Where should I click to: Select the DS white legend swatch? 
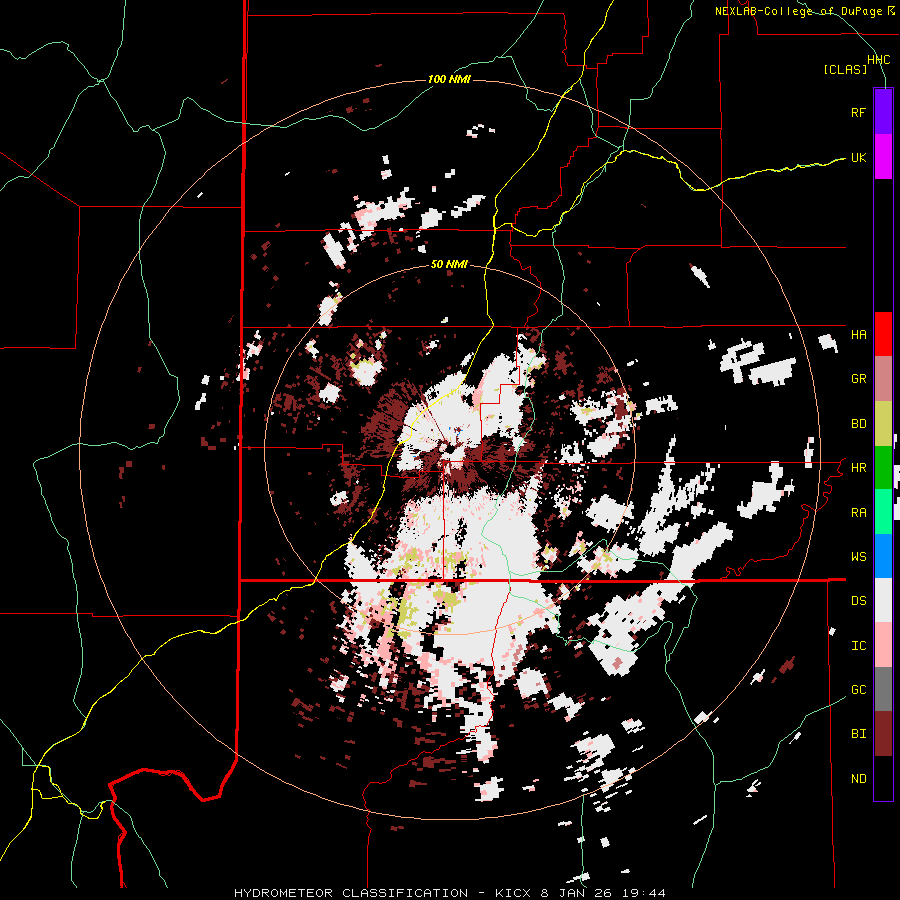pos(883,600)
